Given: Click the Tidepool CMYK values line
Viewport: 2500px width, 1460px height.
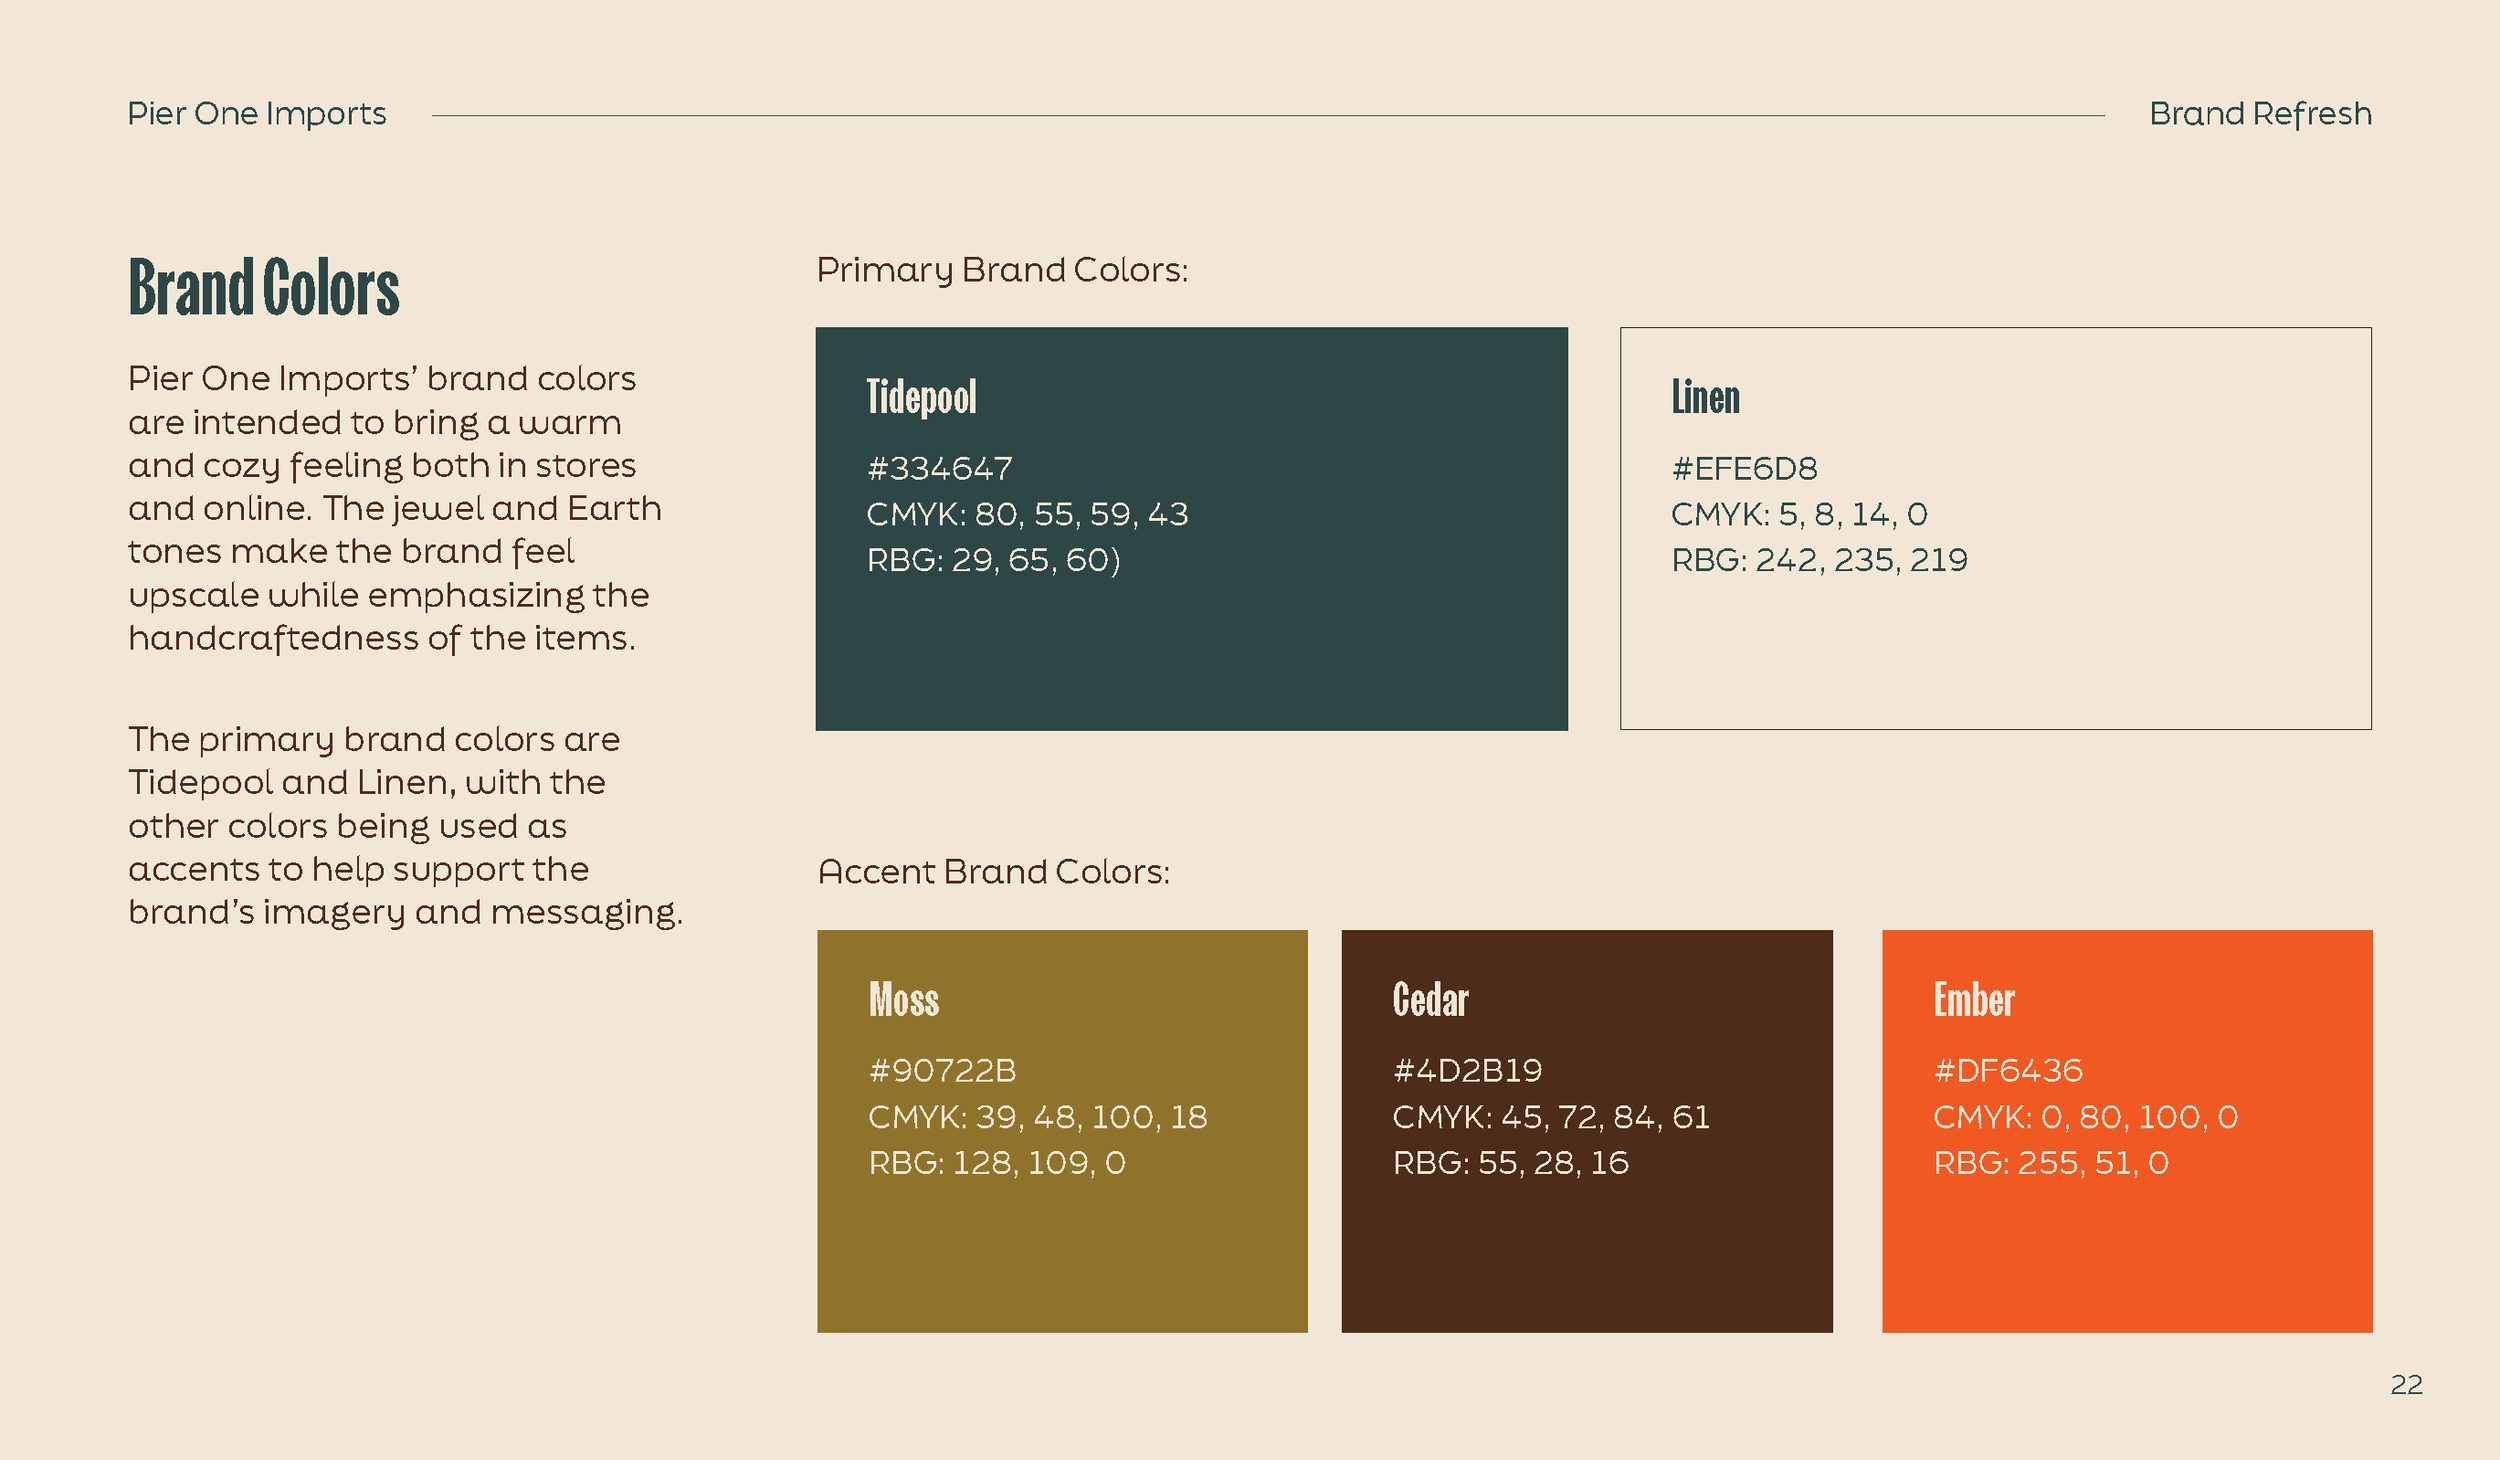Looking at the screenshot, I should pos(1027,514).
